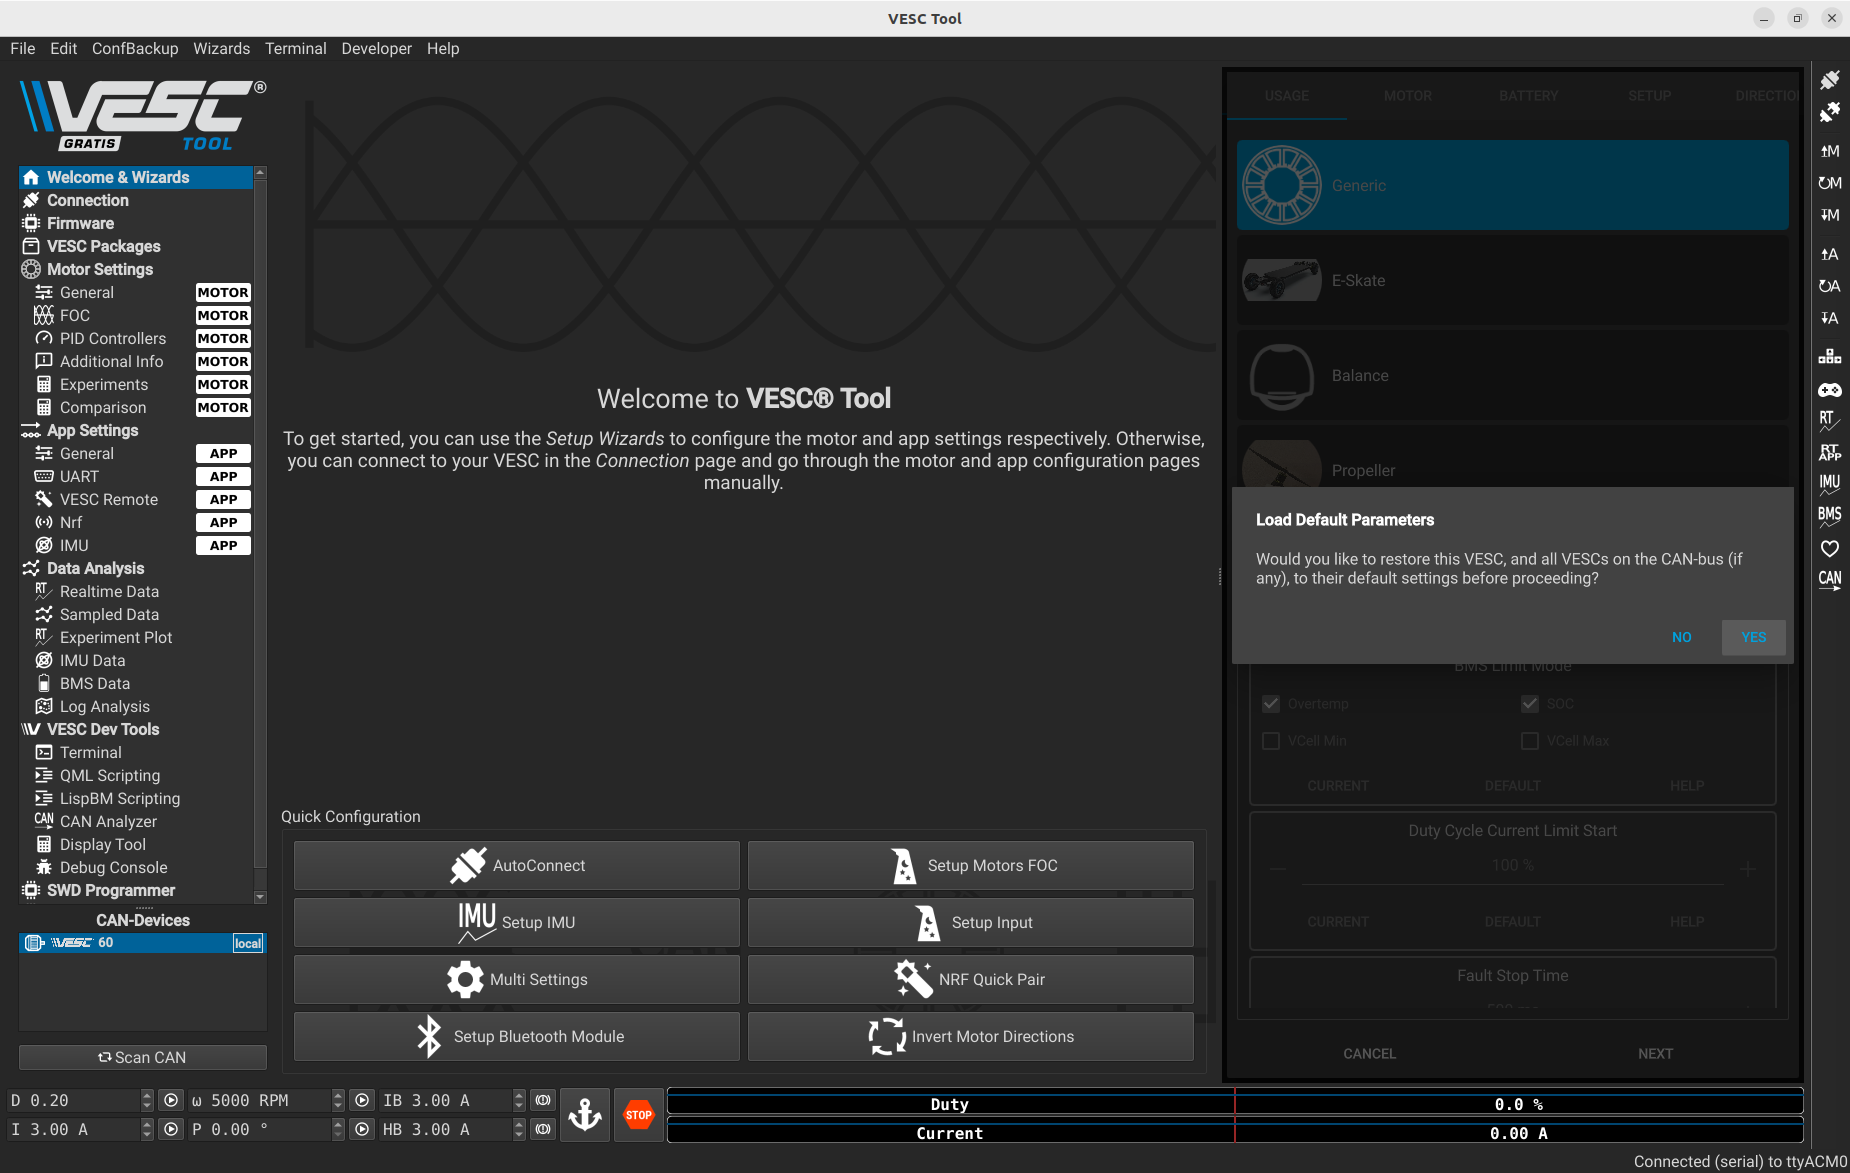Open Multi Settings gear button
The height and width of the screenshot is (1173, 1850).
[x=517, y=979]
